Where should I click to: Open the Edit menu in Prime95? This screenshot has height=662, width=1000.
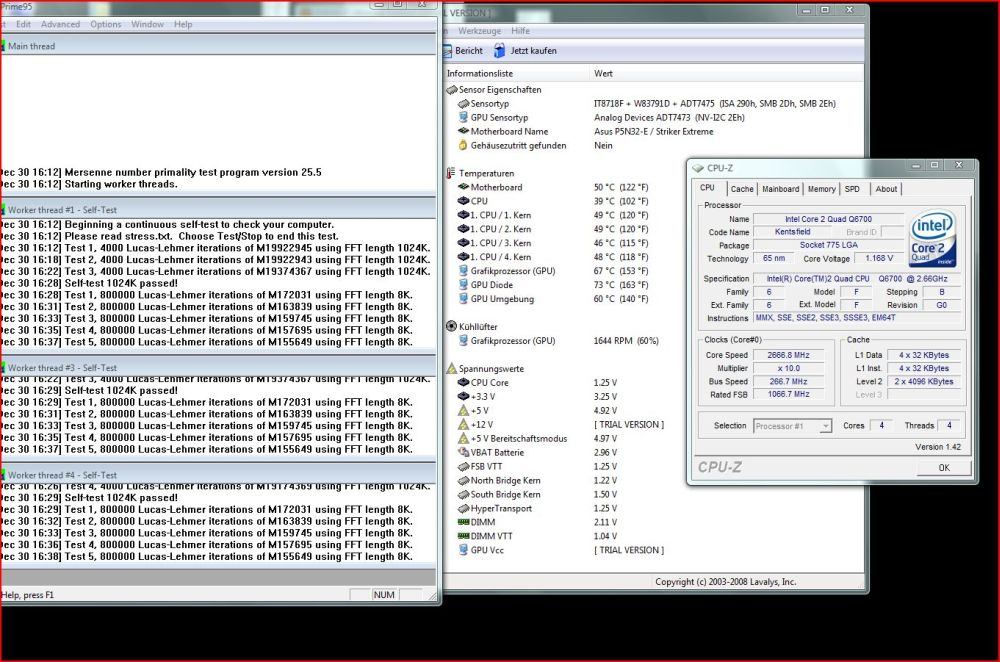24,24
